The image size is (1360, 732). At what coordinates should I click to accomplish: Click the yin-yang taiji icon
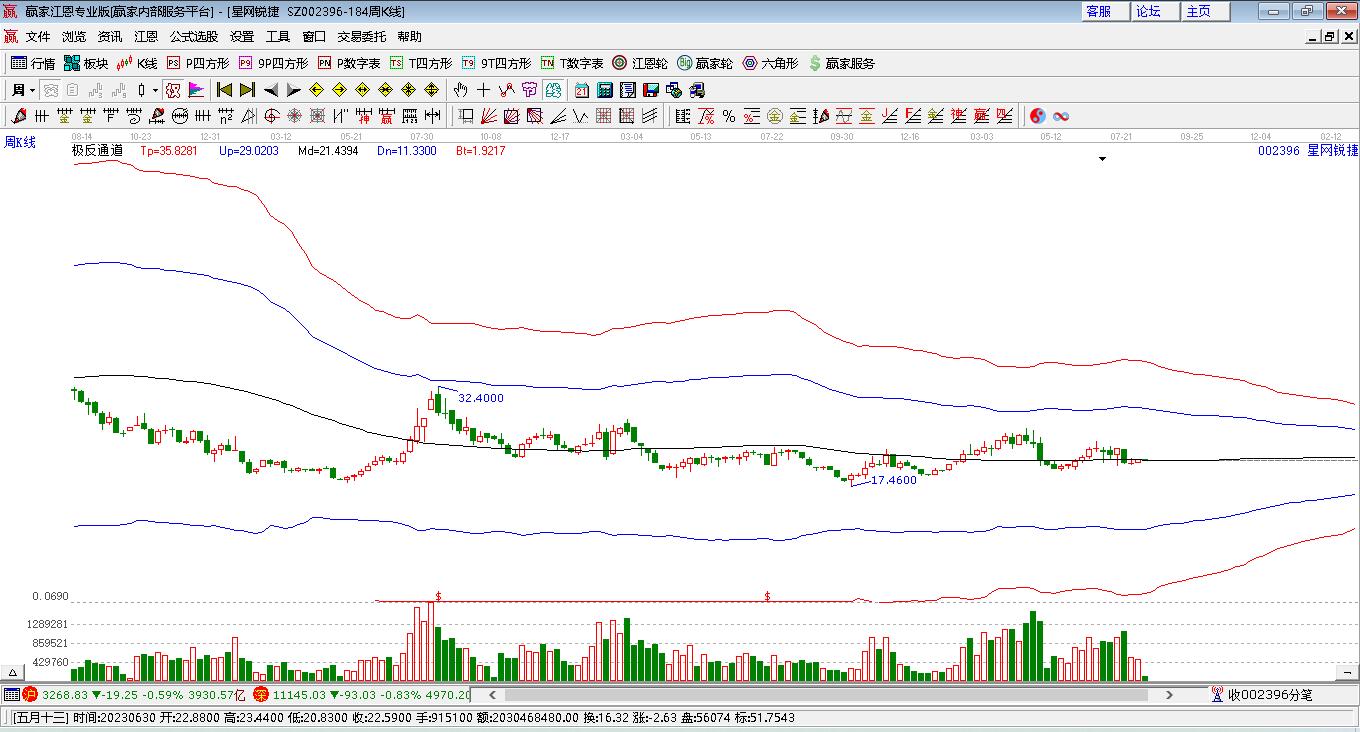pyautogui.click(x=1037, y=116)
